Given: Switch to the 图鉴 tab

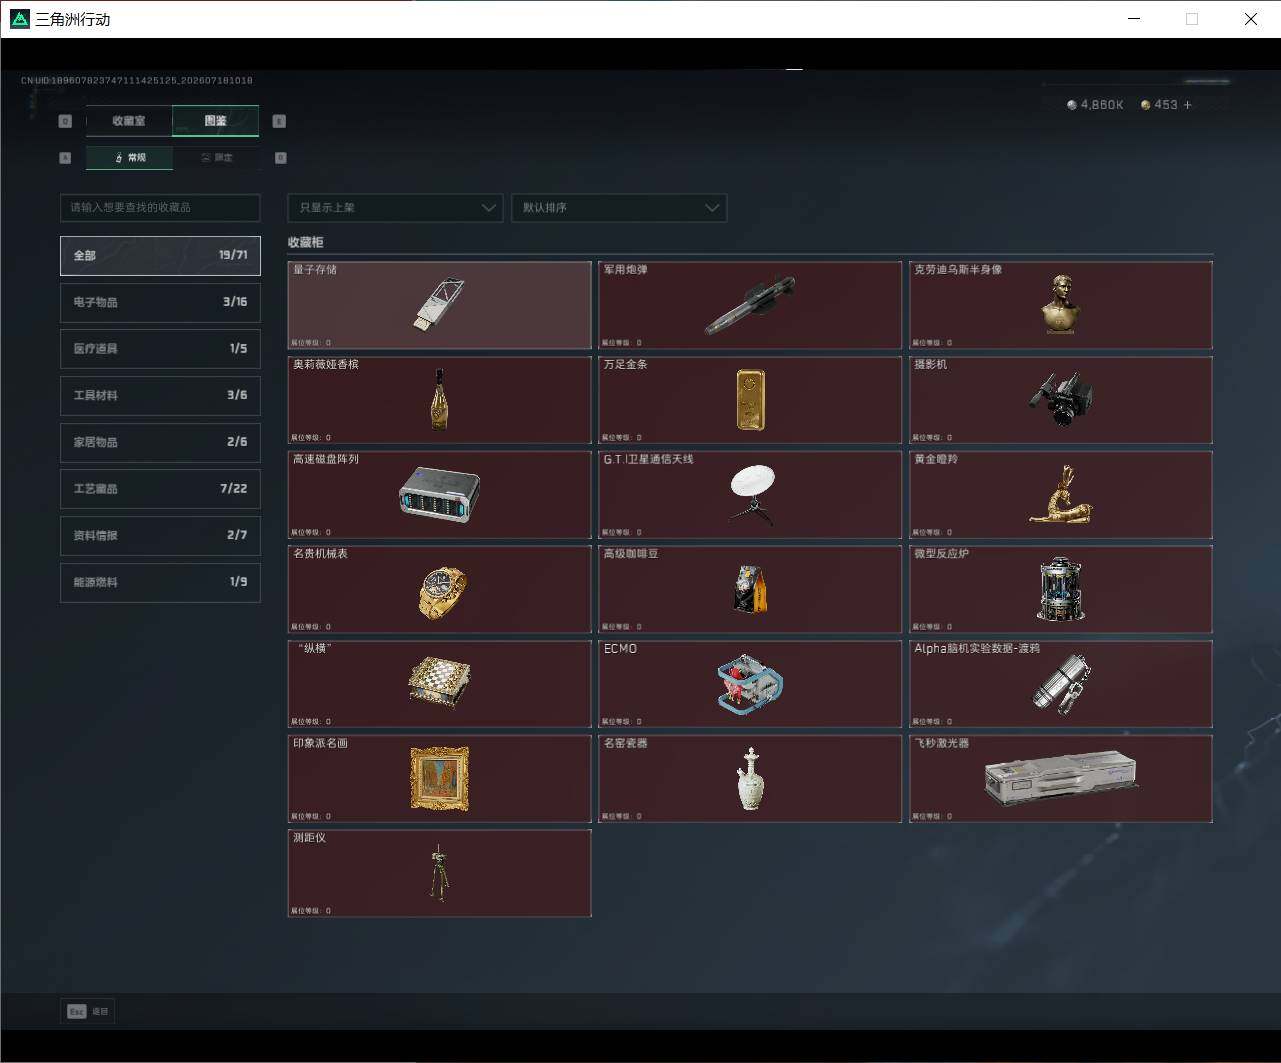Looking at the screenshot, I should [x=216, y=121].
